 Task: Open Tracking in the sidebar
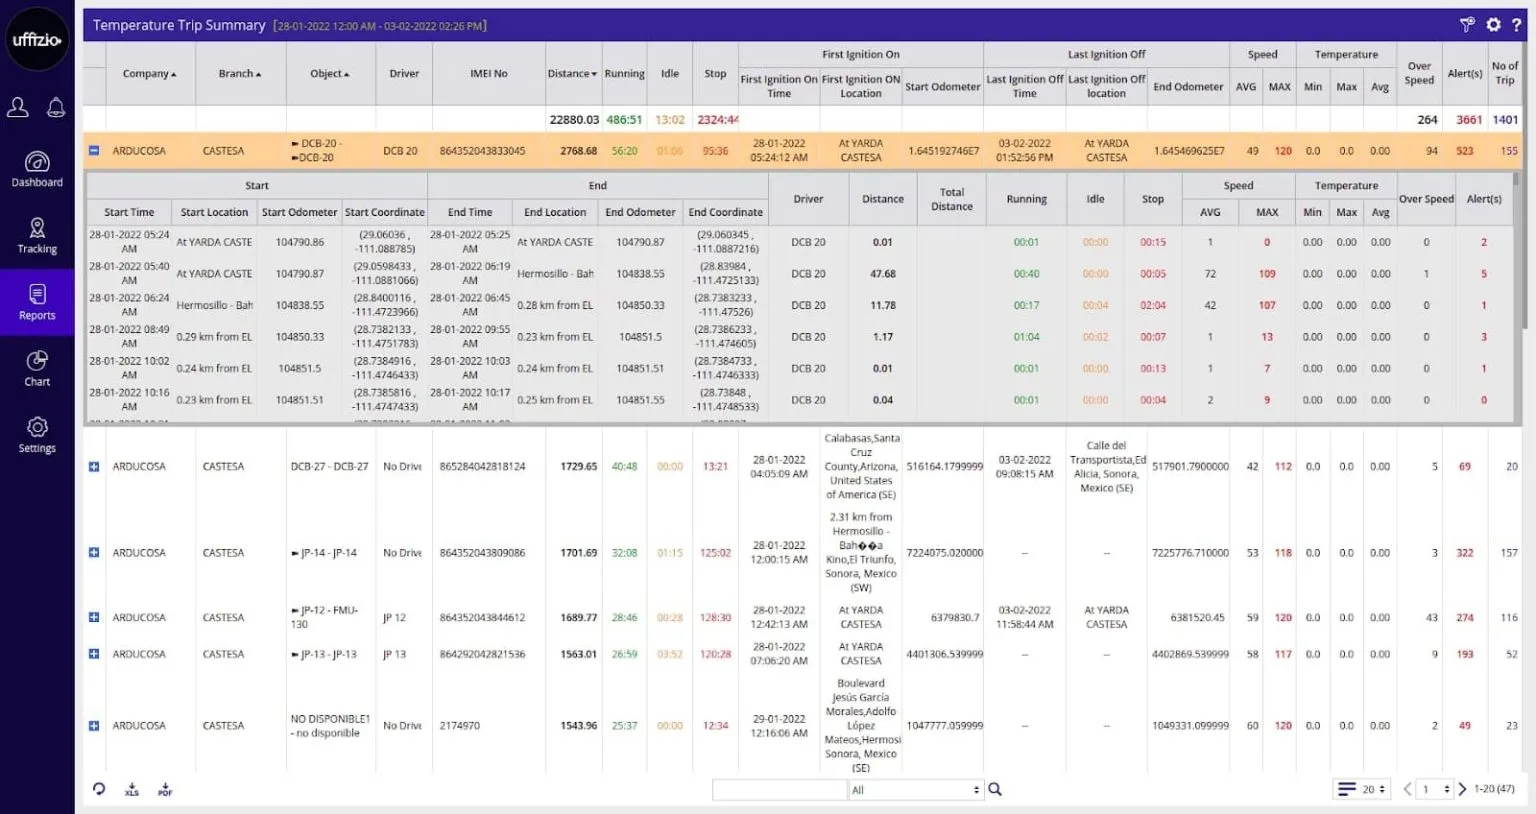point(37,236)
